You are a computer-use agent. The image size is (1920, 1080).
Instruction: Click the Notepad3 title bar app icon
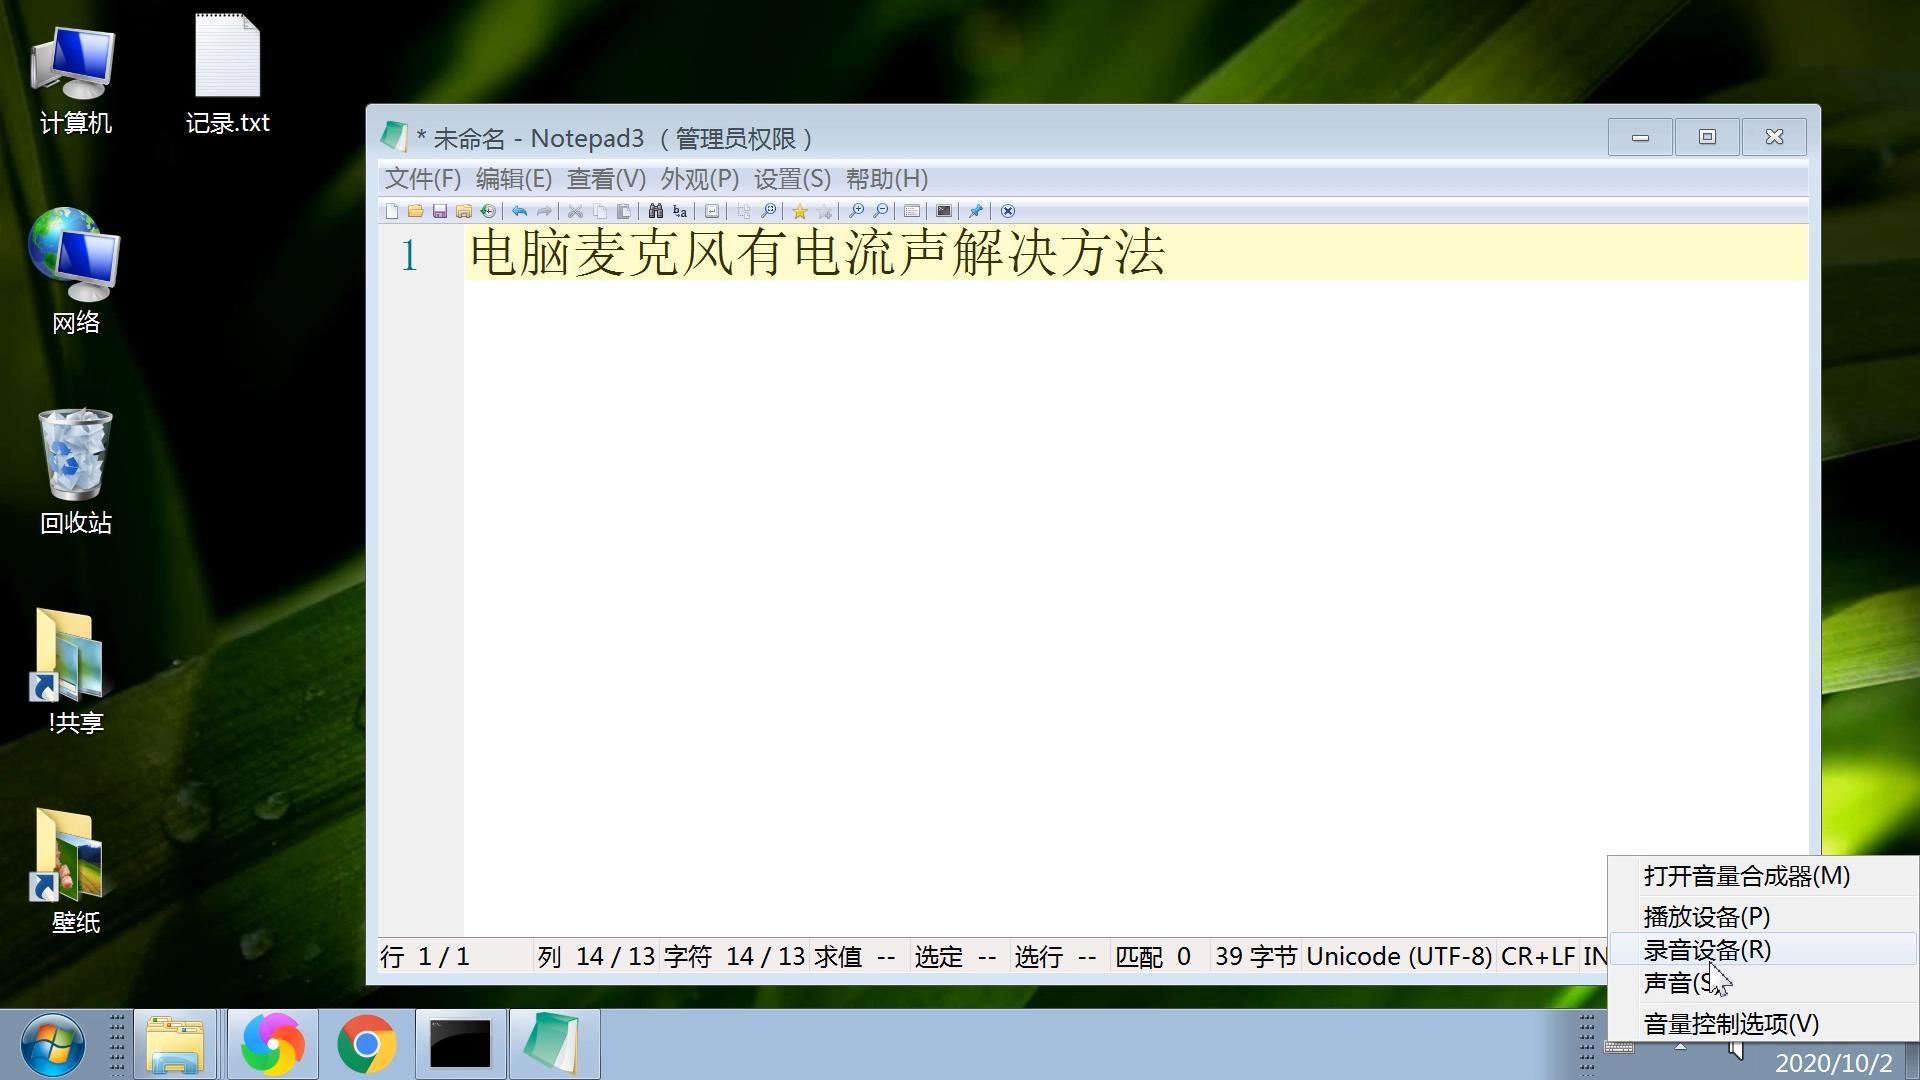(394, 137)
